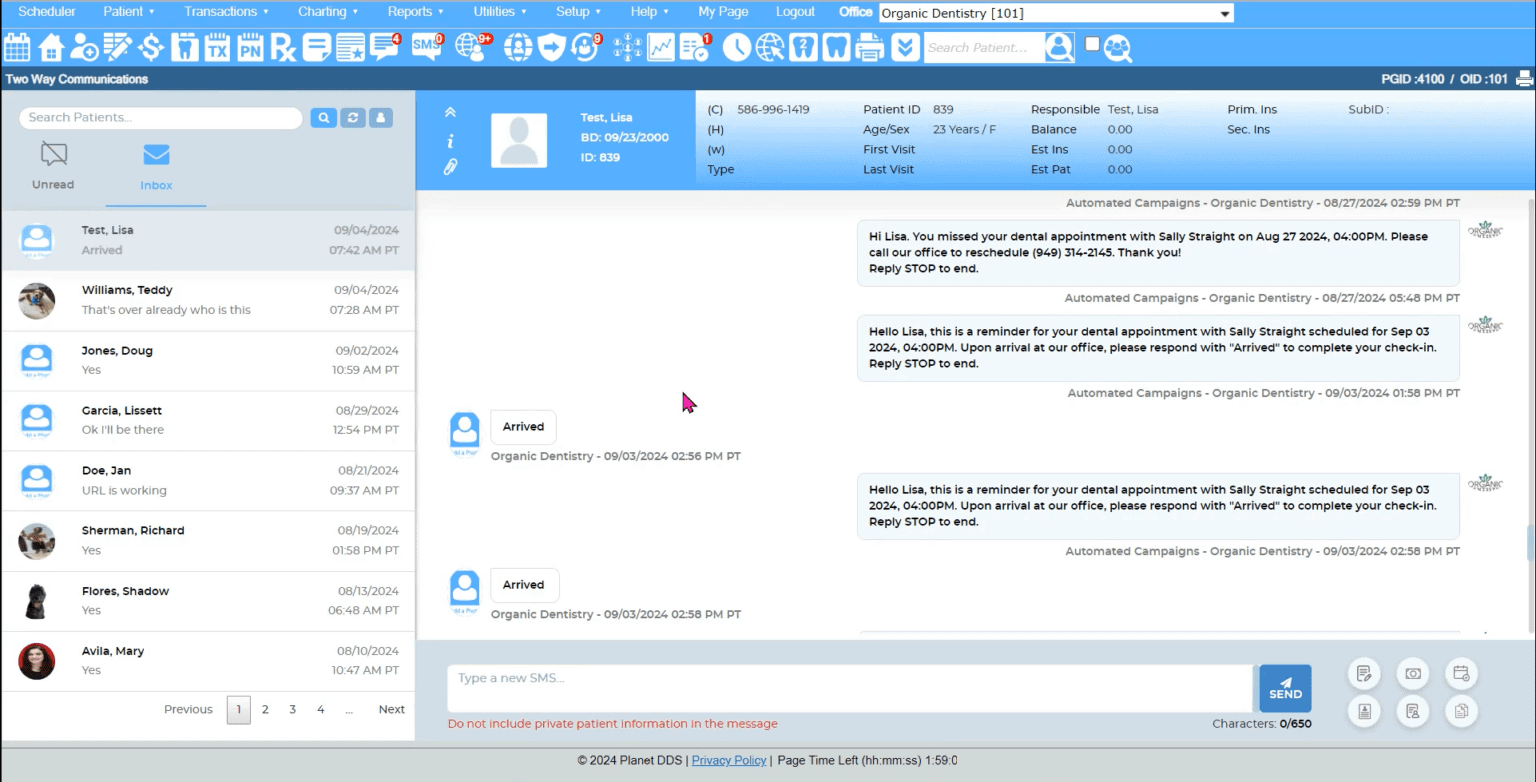Screen dimensions: 1536x782
Task: Refresh conversations using the refresh icon
Action: 352,117
